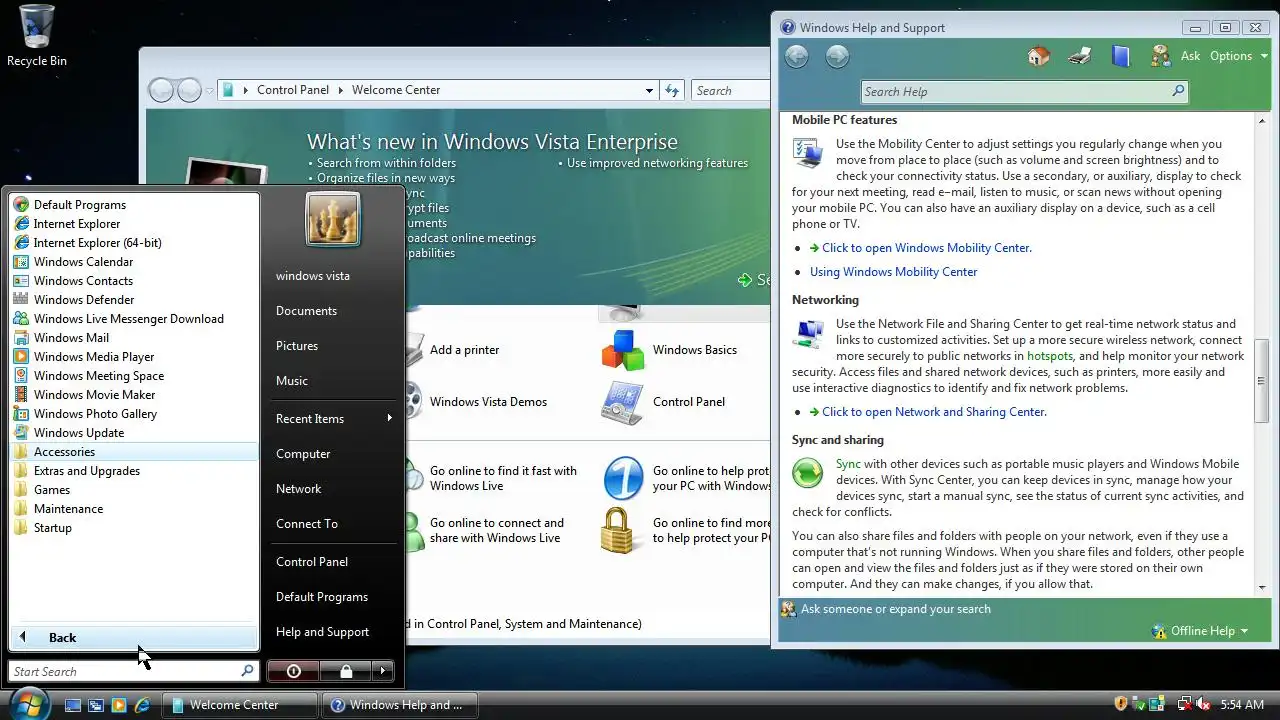Click to open Windows Mobility Center link
The width and height of the screenshot is (1280, 720).
(x=927, y=248)
